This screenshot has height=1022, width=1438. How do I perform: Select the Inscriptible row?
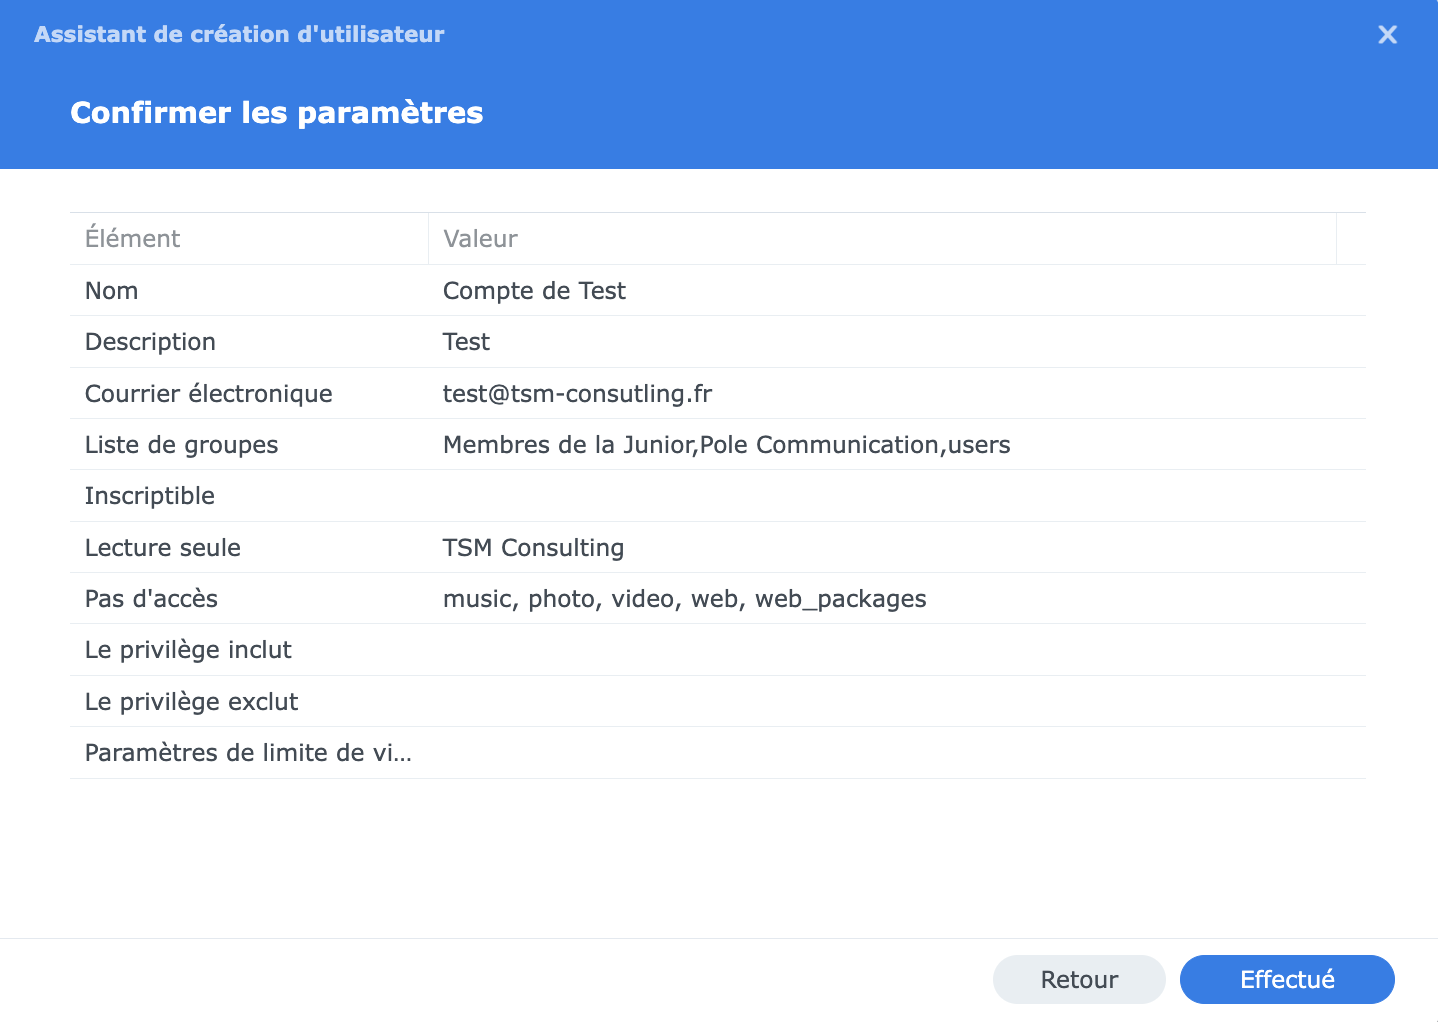point(718,496)
